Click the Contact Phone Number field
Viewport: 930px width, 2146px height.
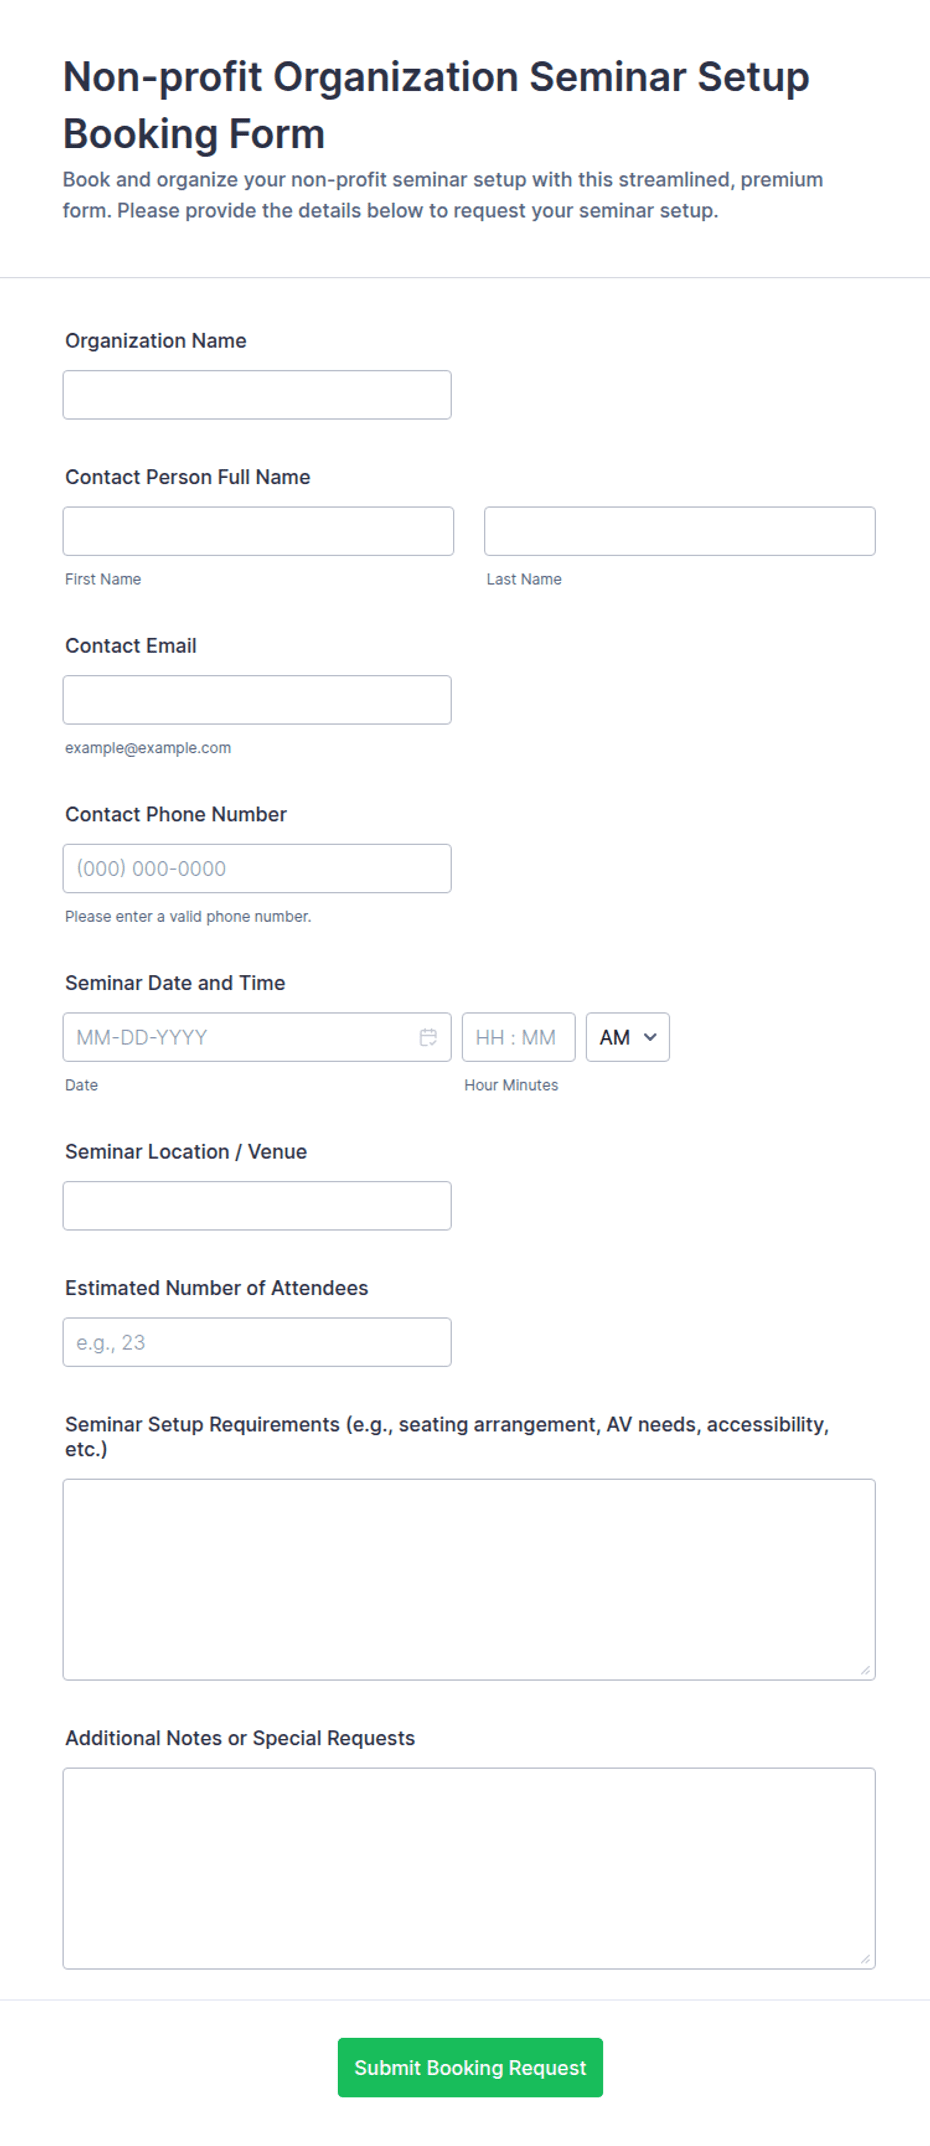(x=257, y=868)
